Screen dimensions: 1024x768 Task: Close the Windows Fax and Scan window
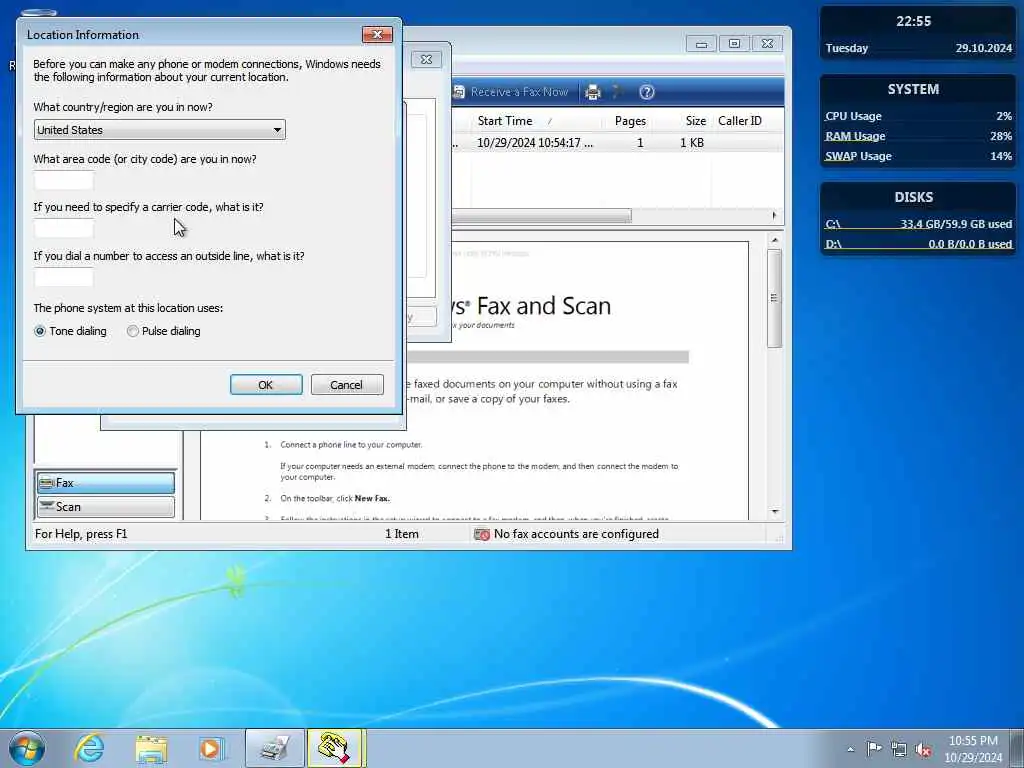pos(768,44)
